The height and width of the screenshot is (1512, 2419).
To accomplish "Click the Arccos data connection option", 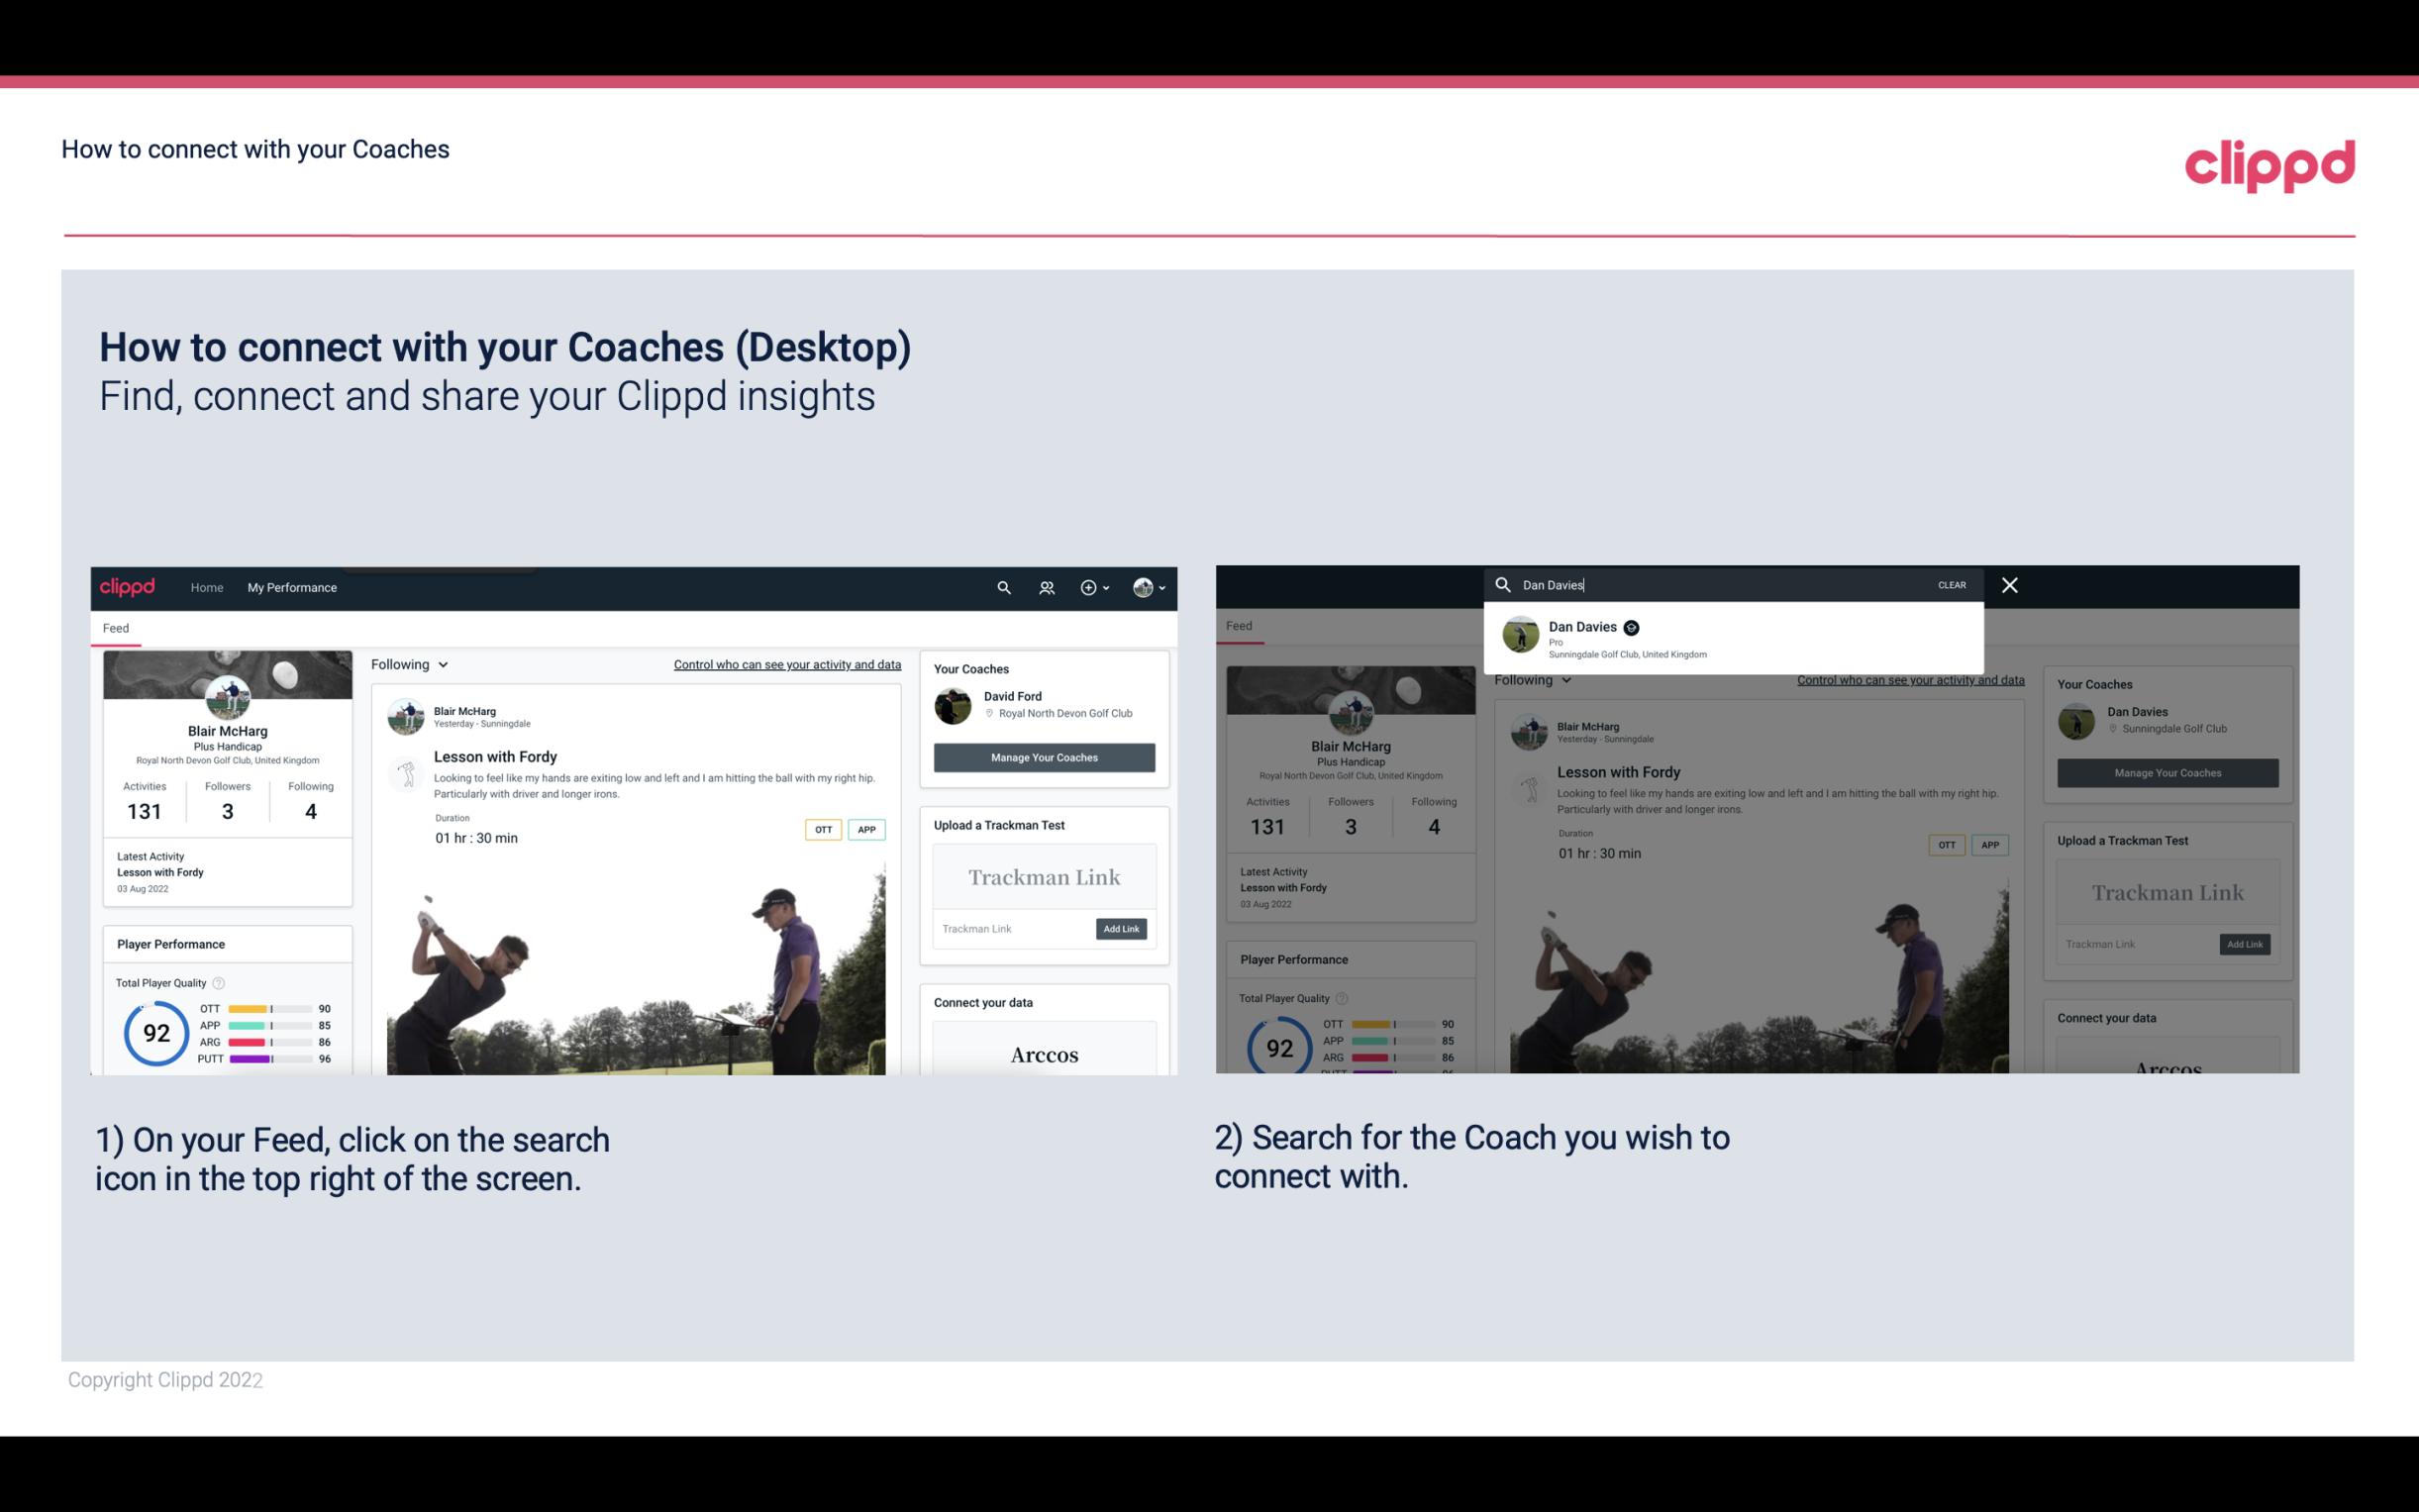I will [x=1042, y=1054].
